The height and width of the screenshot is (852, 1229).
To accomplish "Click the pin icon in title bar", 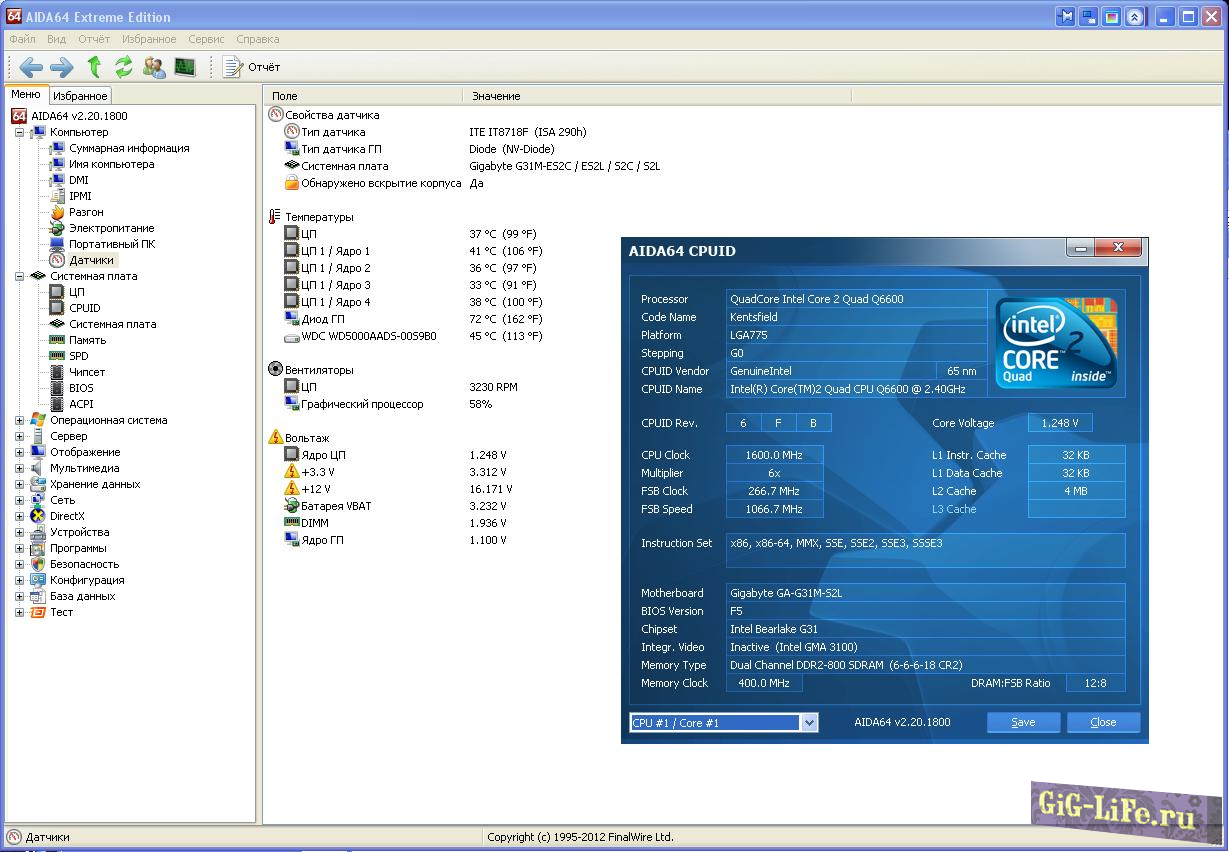I will click(x=1066, y=17).
